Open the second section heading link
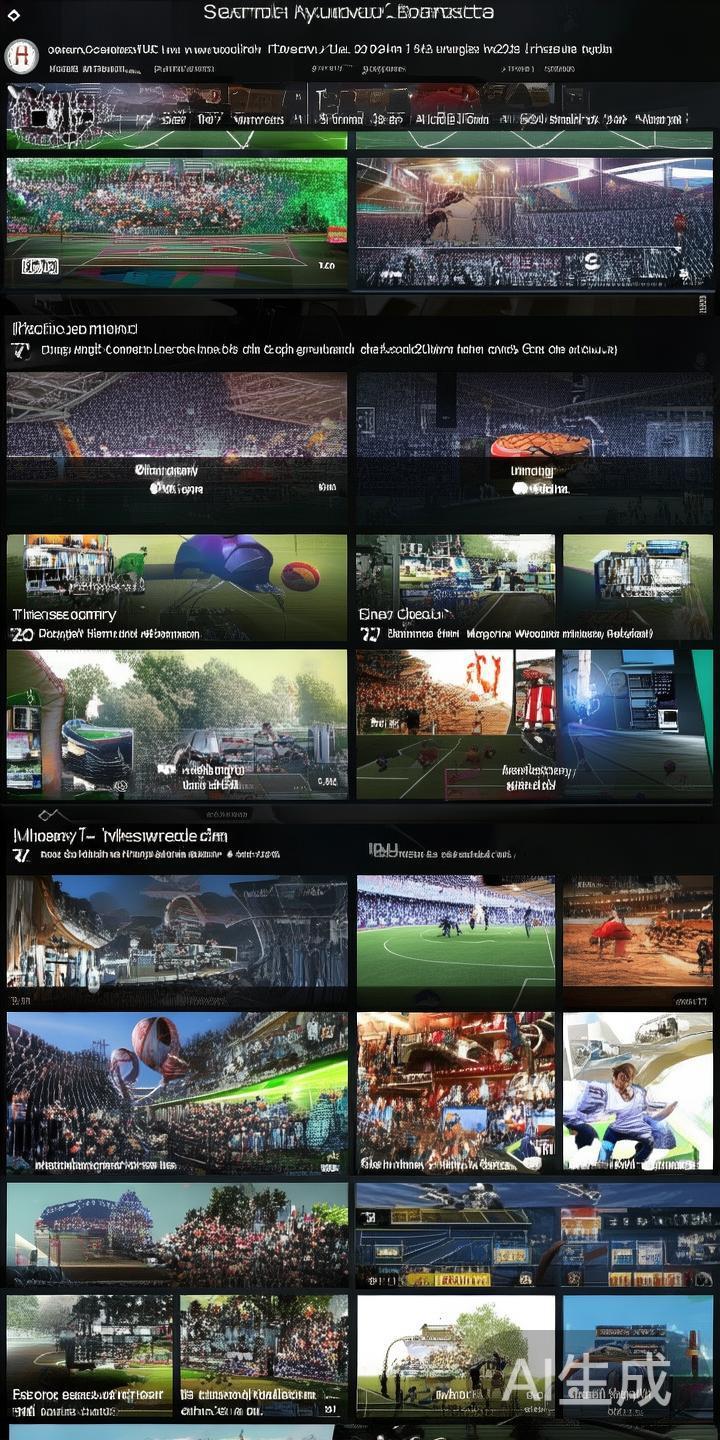 click(x=75, y=328)
